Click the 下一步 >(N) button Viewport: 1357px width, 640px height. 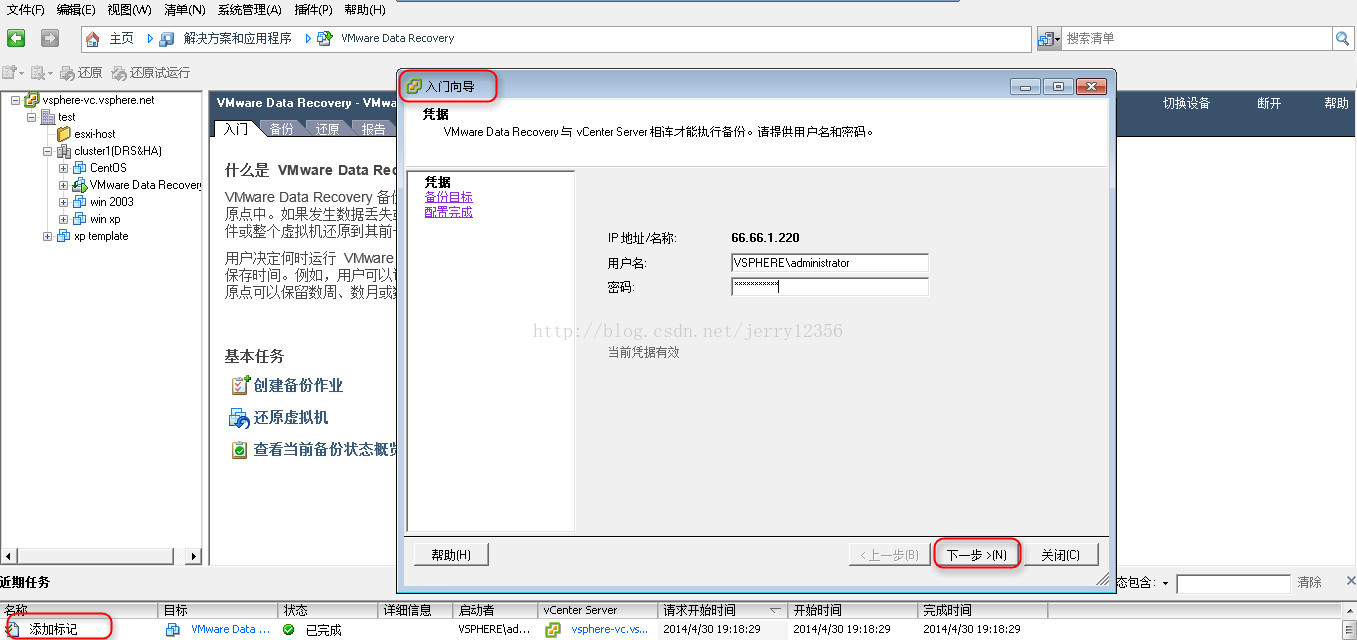(x=977, y=554)
